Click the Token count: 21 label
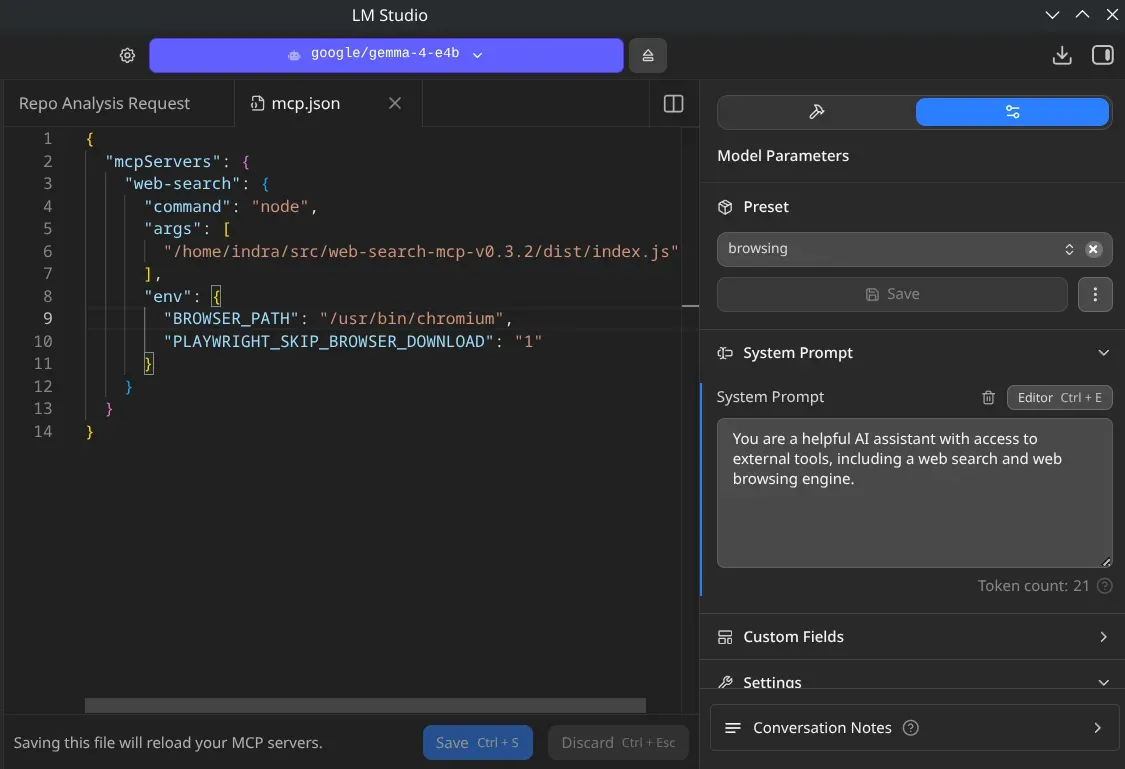This screenshot has height=769, width=1125. (x=1033, y=586)
